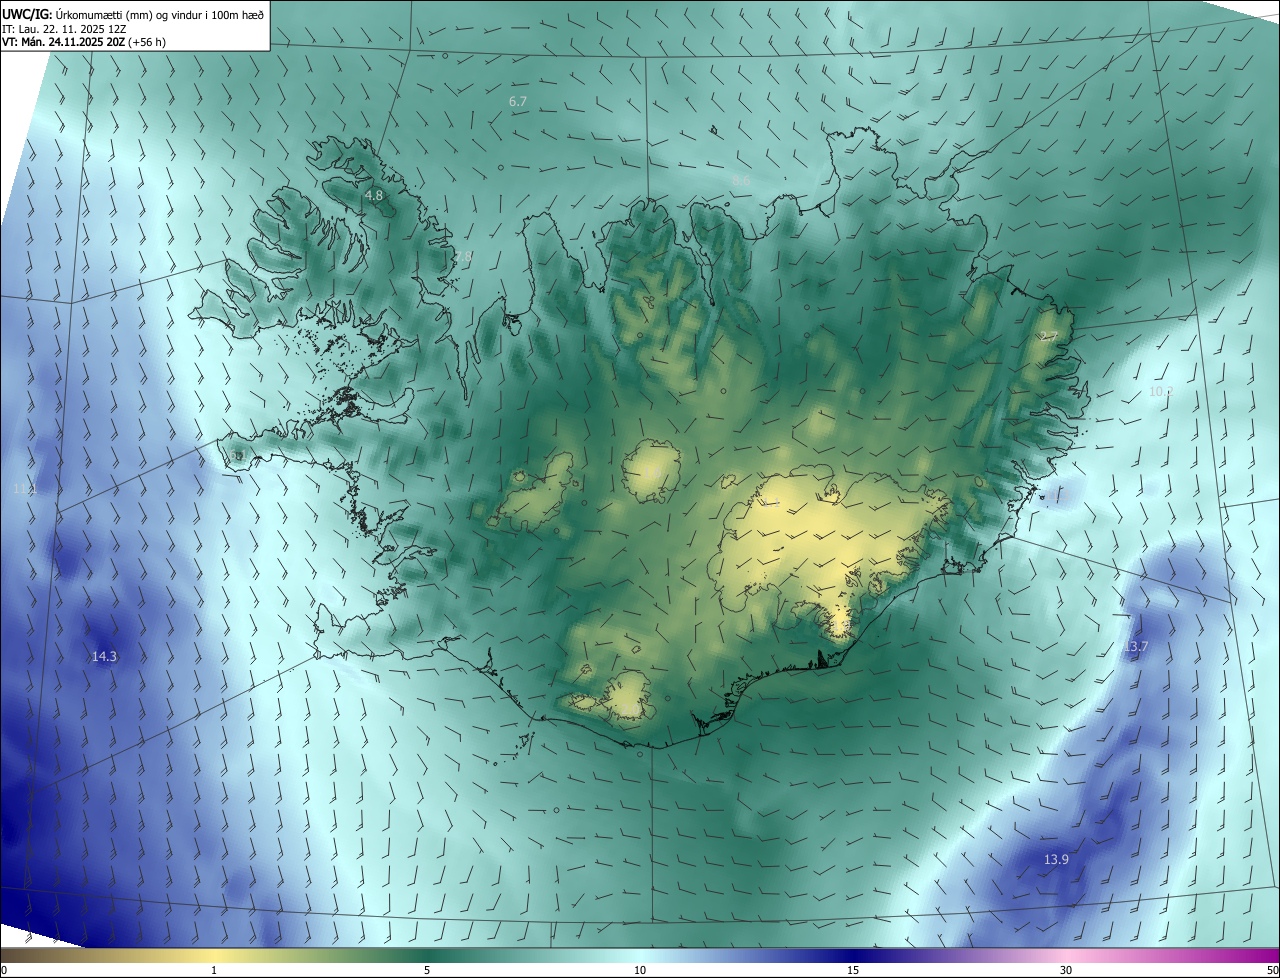
Task: Click the 5 tick label on colorbar
Action: (x=427, y=970)
